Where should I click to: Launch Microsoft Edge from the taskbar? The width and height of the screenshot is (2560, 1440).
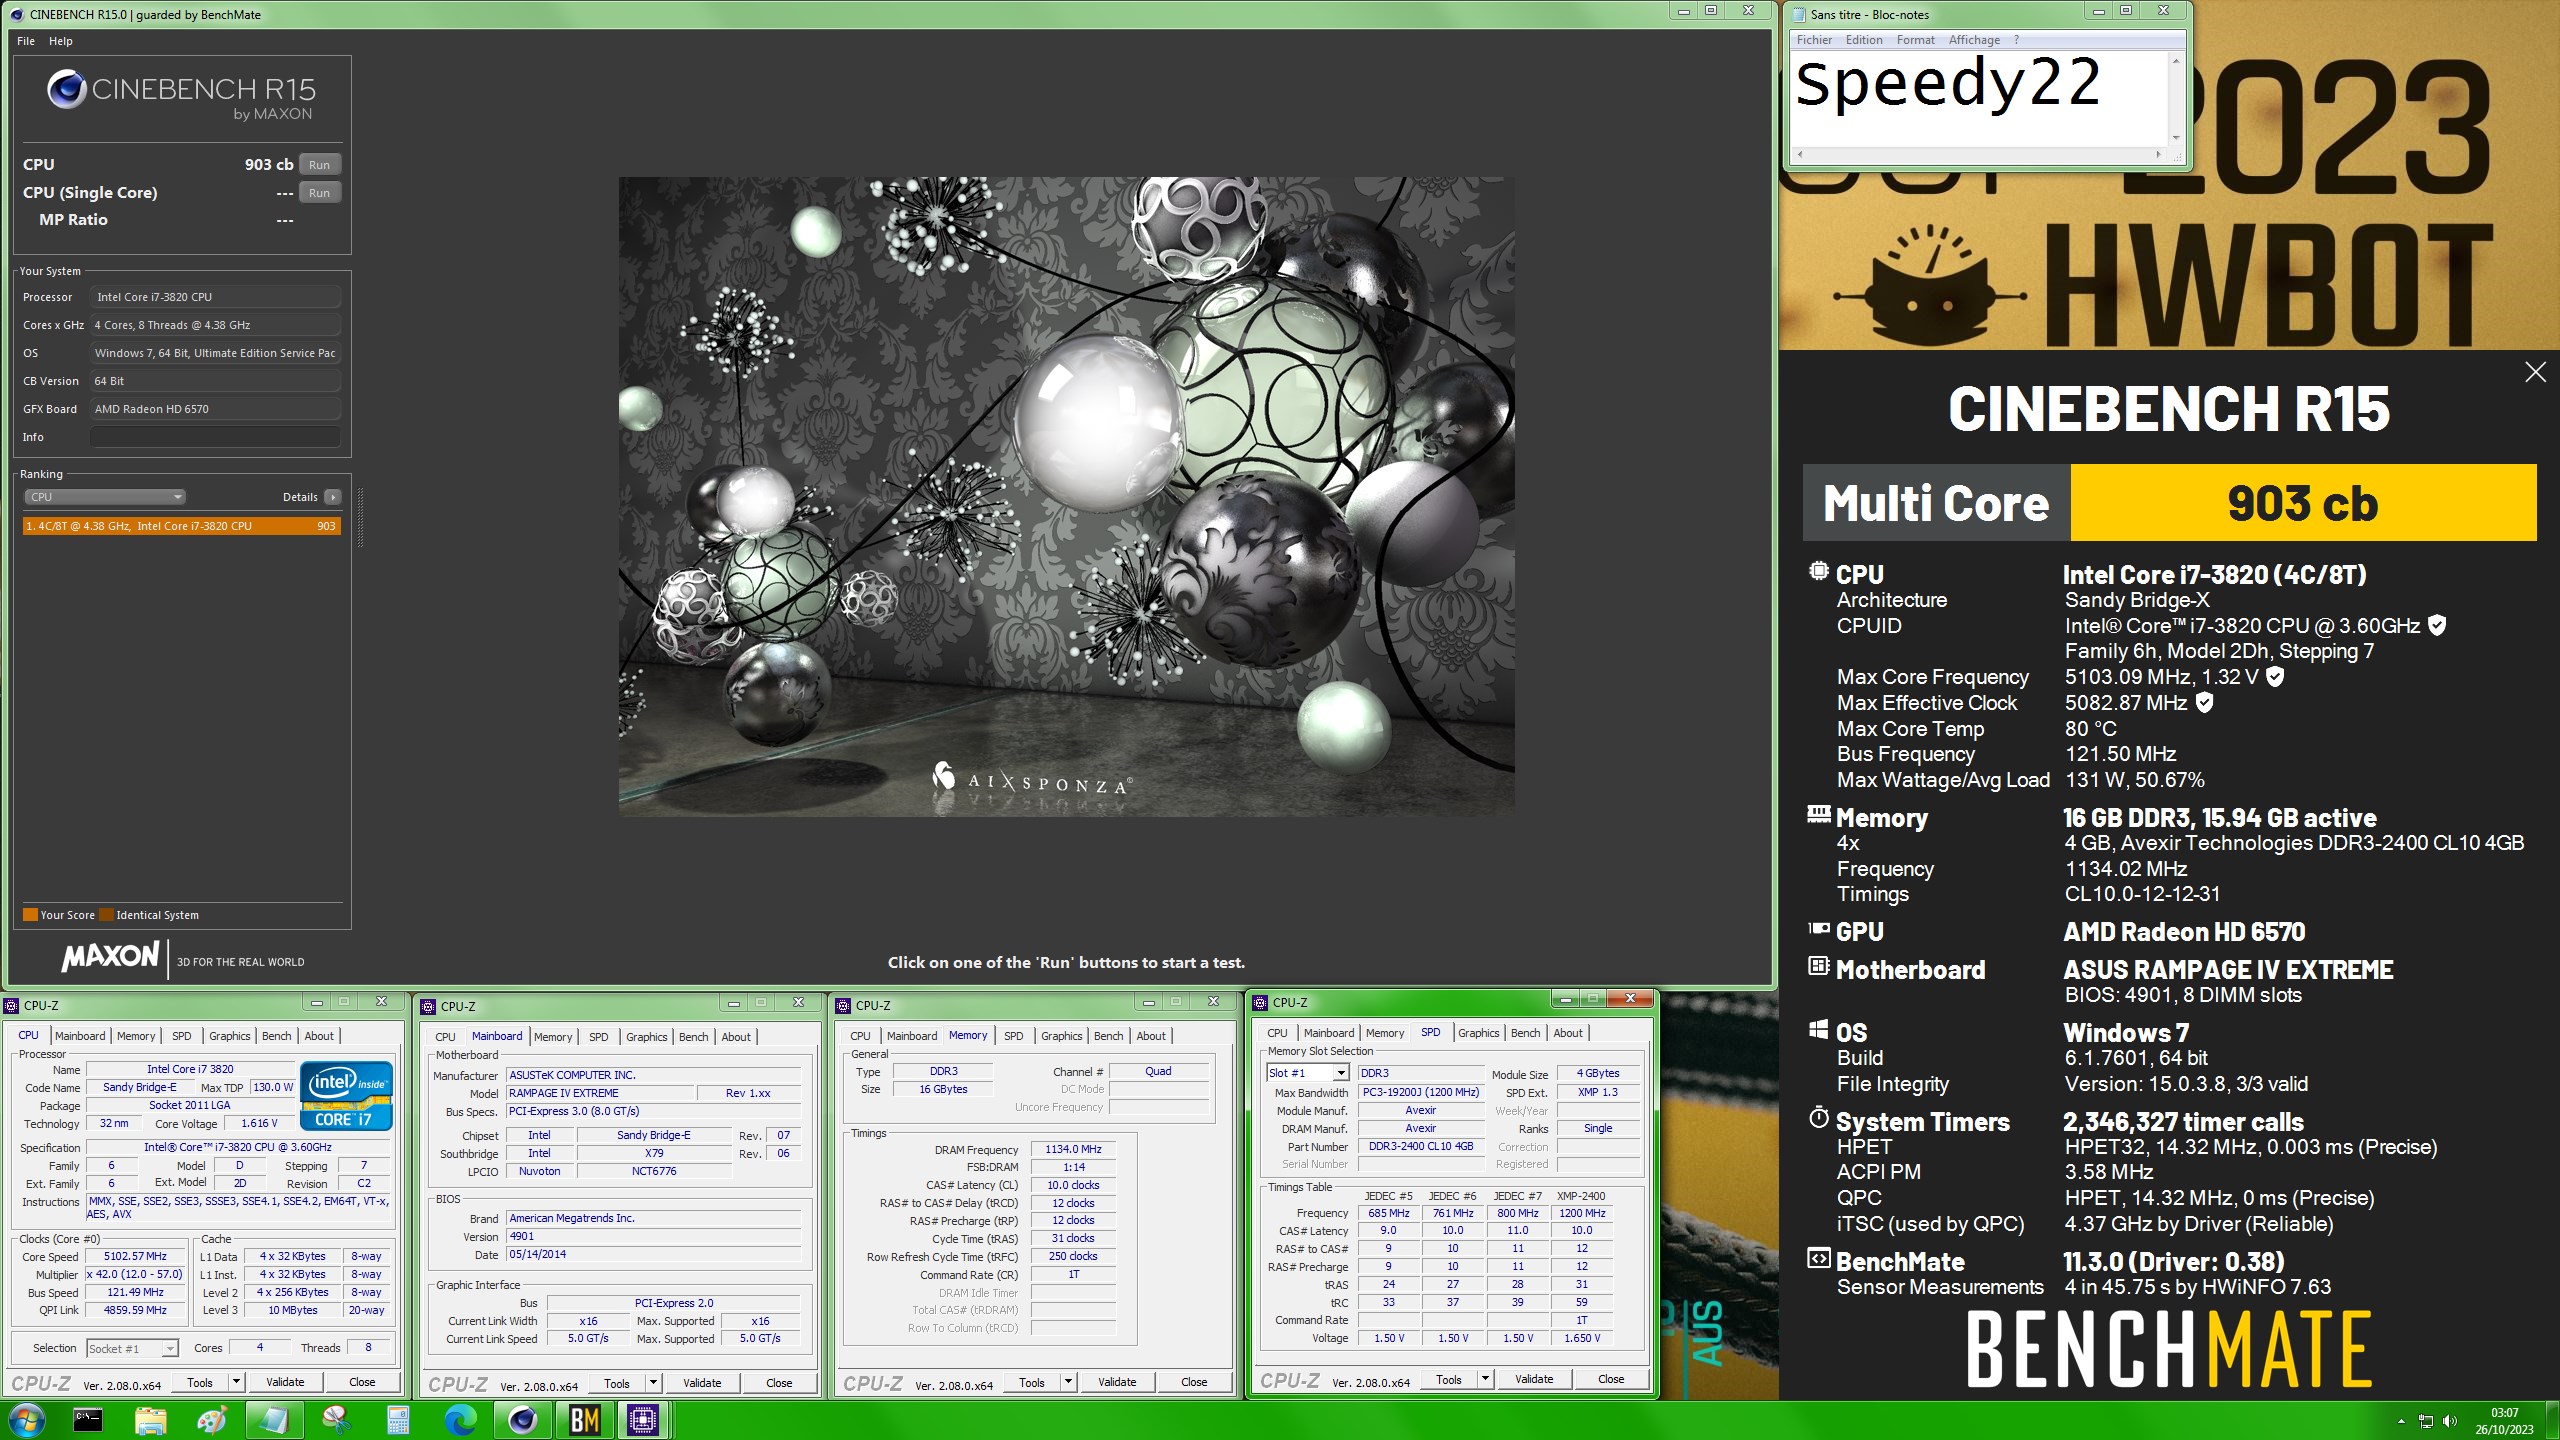460,1420
